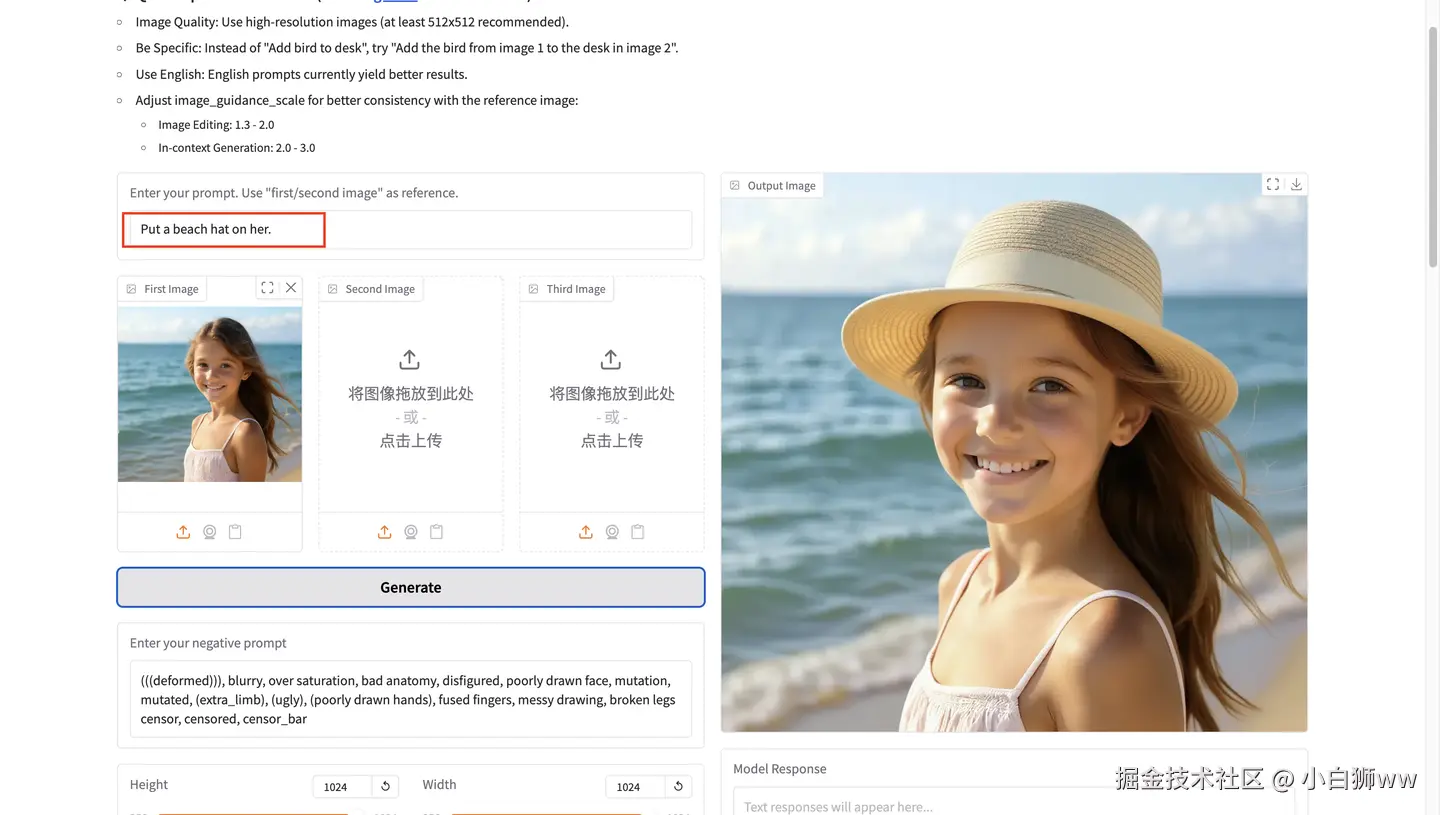The width and height of the screenshot is (1440, 815).
Task: Click the 'Adjust image_guidance_scale' tip line
Action: 357,100
